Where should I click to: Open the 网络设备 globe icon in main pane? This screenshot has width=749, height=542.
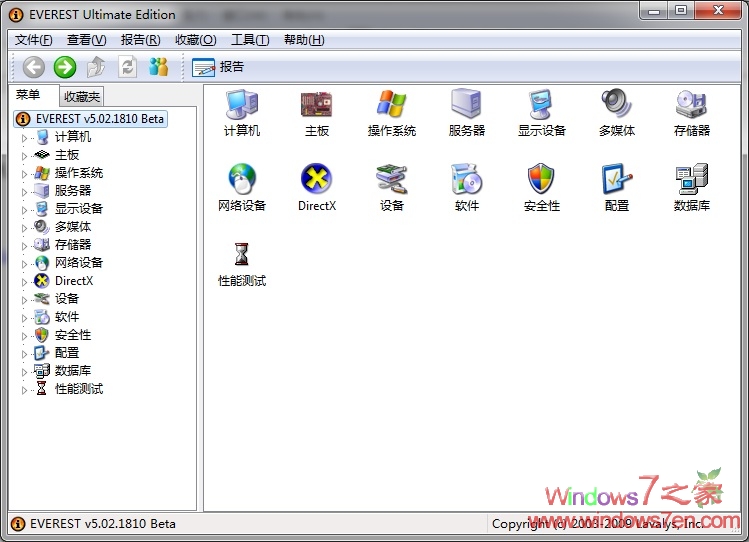click(x=242, y=179)
